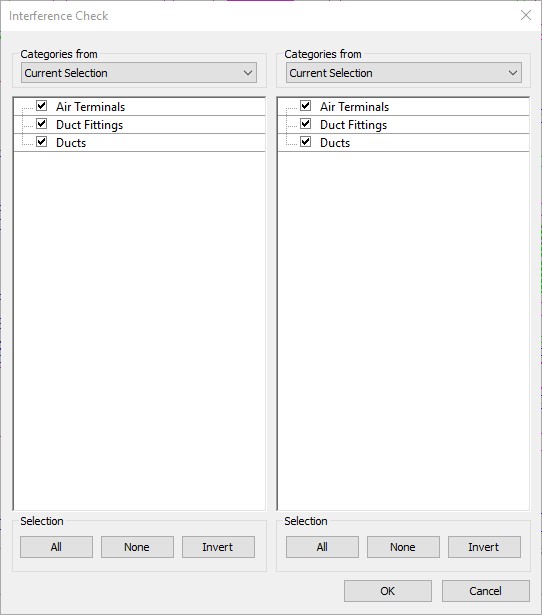The image size is (542, 615).
Task: Click the left Selection None button
Action: 137,547
